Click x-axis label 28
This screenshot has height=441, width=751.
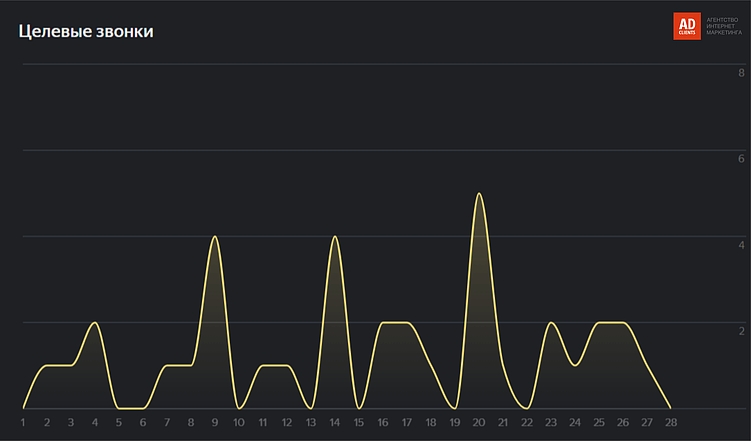coord(670,423)
